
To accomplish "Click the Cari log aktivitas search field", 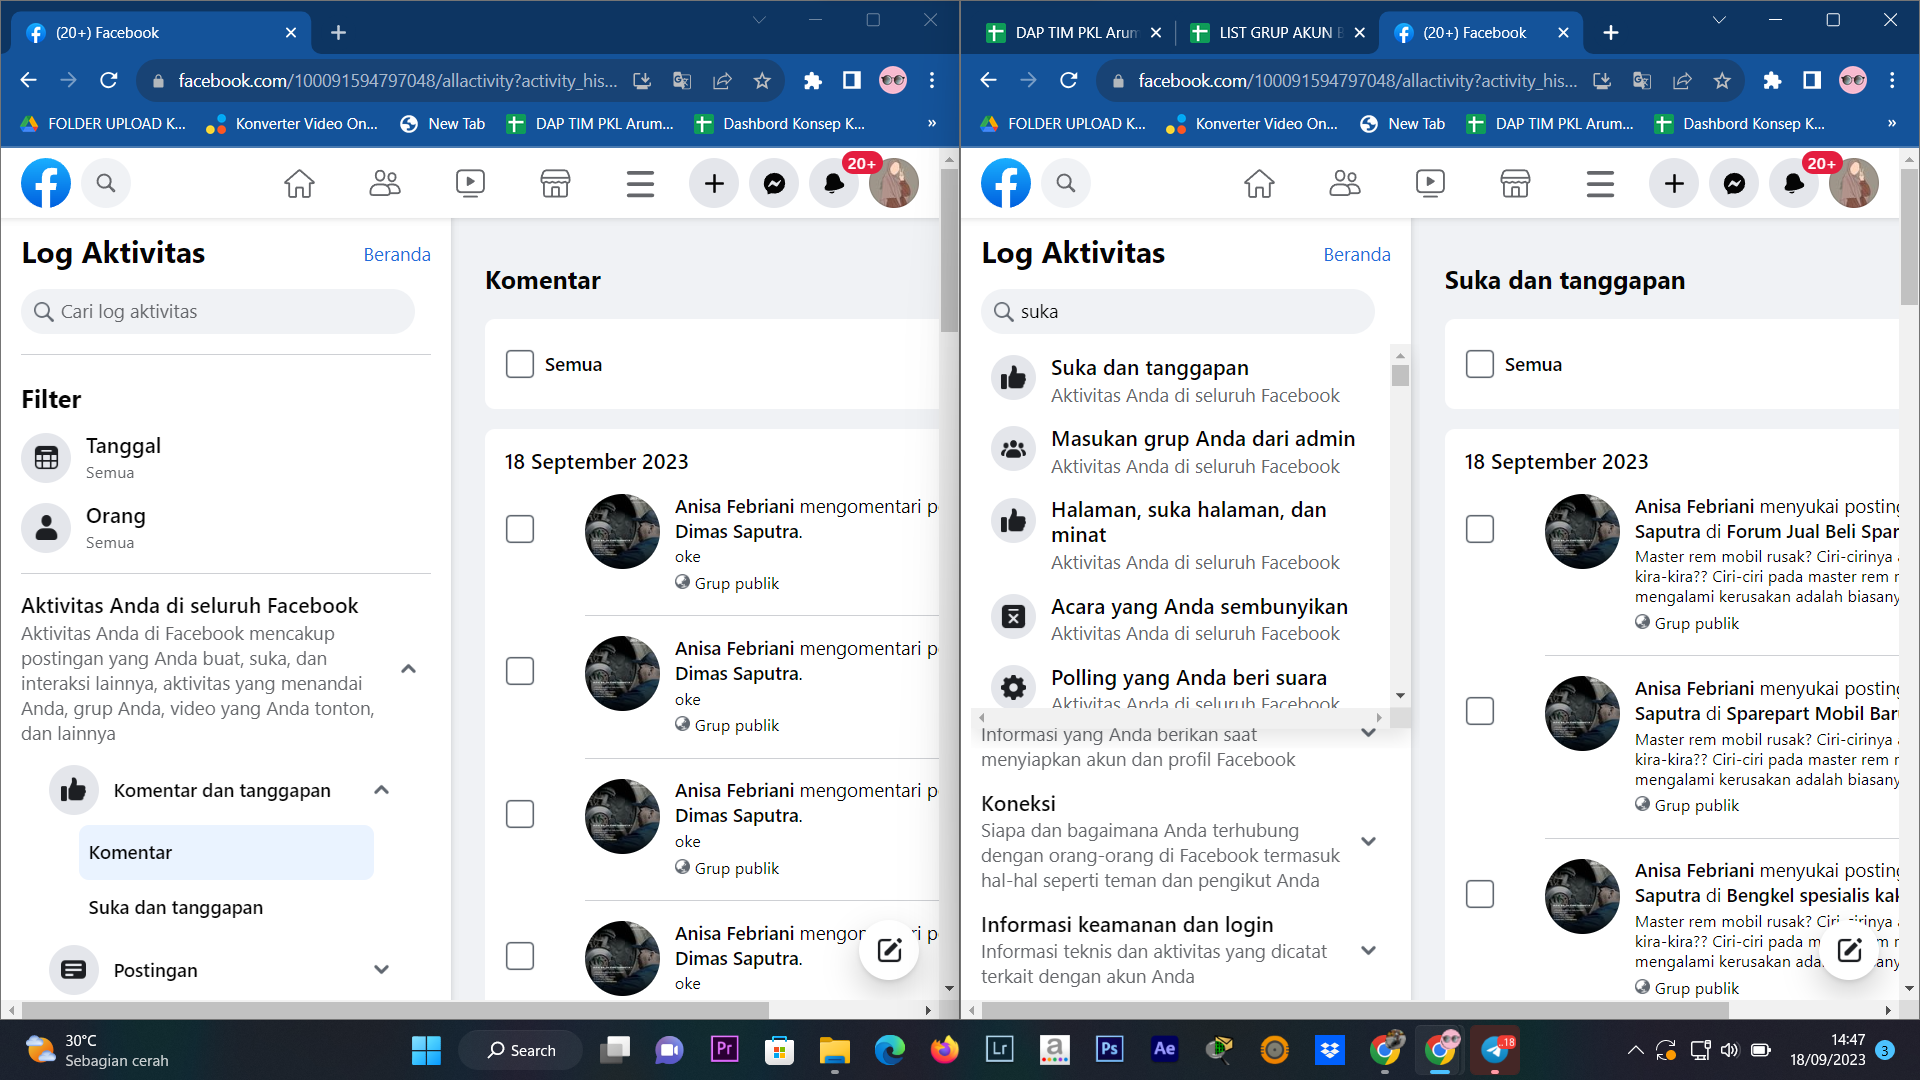I will pyautogui.click(x=220, y=312).
